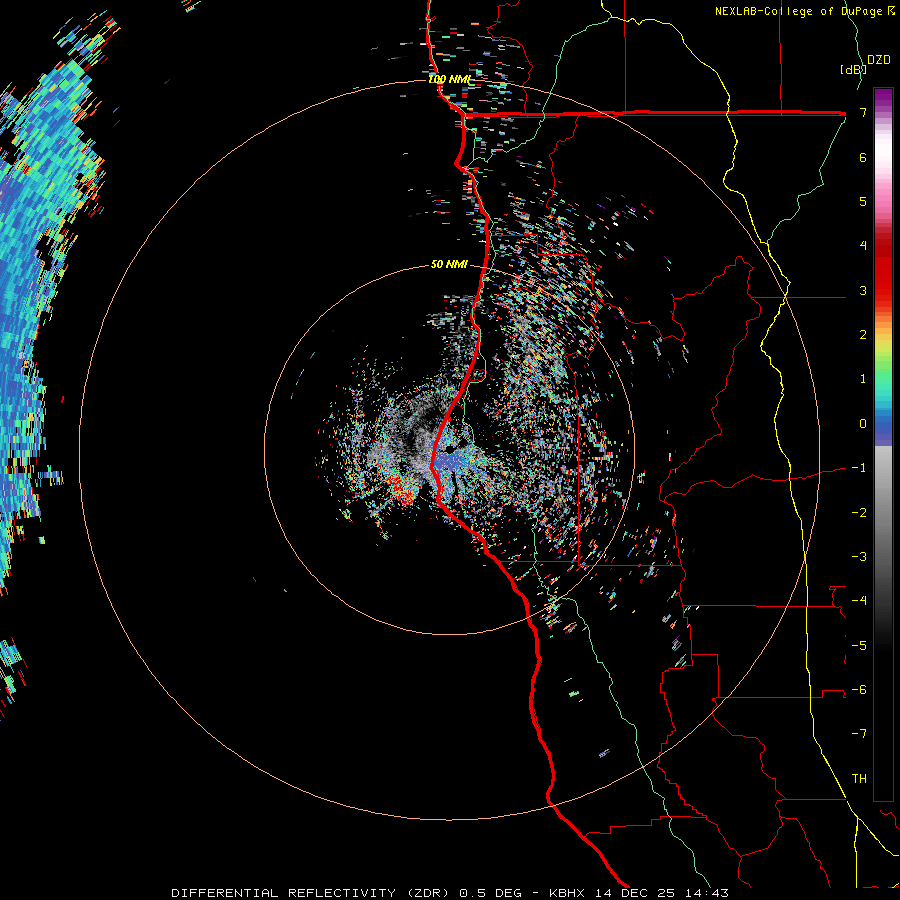The image size is (900, 900).
Task: Click the '[dB]' units label
Action: (x=853, y=69)
